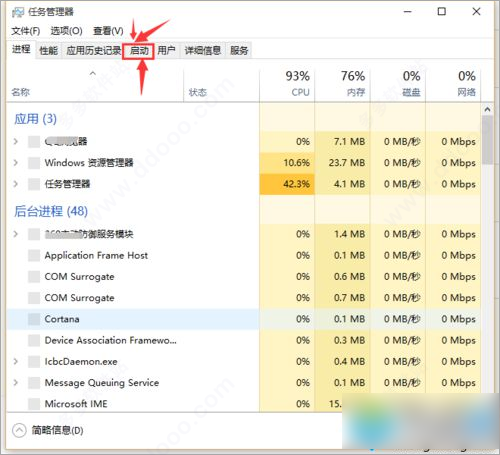Click the Cortana process icon

[x=34, y=319]
